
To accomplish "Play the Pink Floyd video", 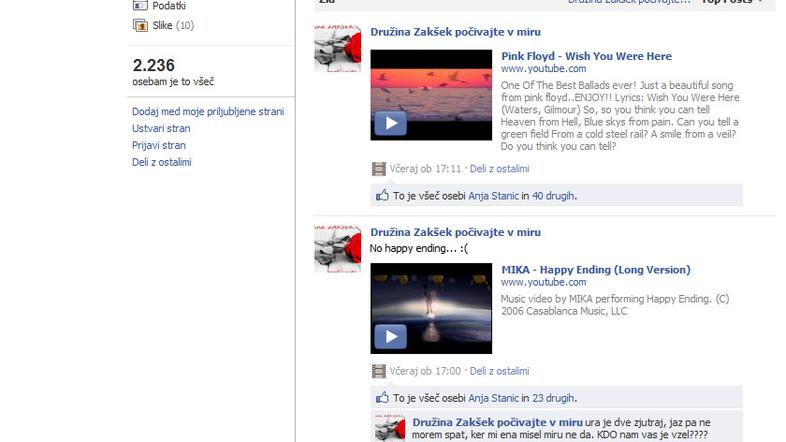I will pos(390,123).
